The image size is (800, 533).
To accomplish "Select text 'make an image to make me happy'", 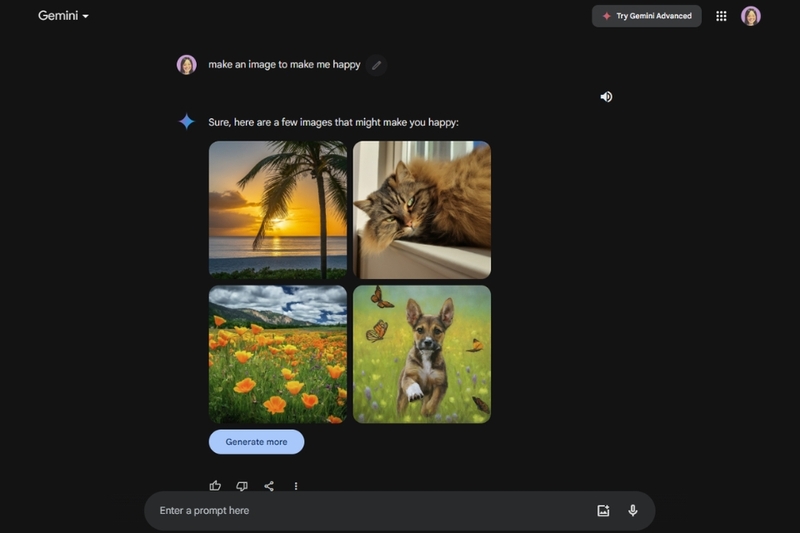I will pyautogui.click(x=284, y=65).
